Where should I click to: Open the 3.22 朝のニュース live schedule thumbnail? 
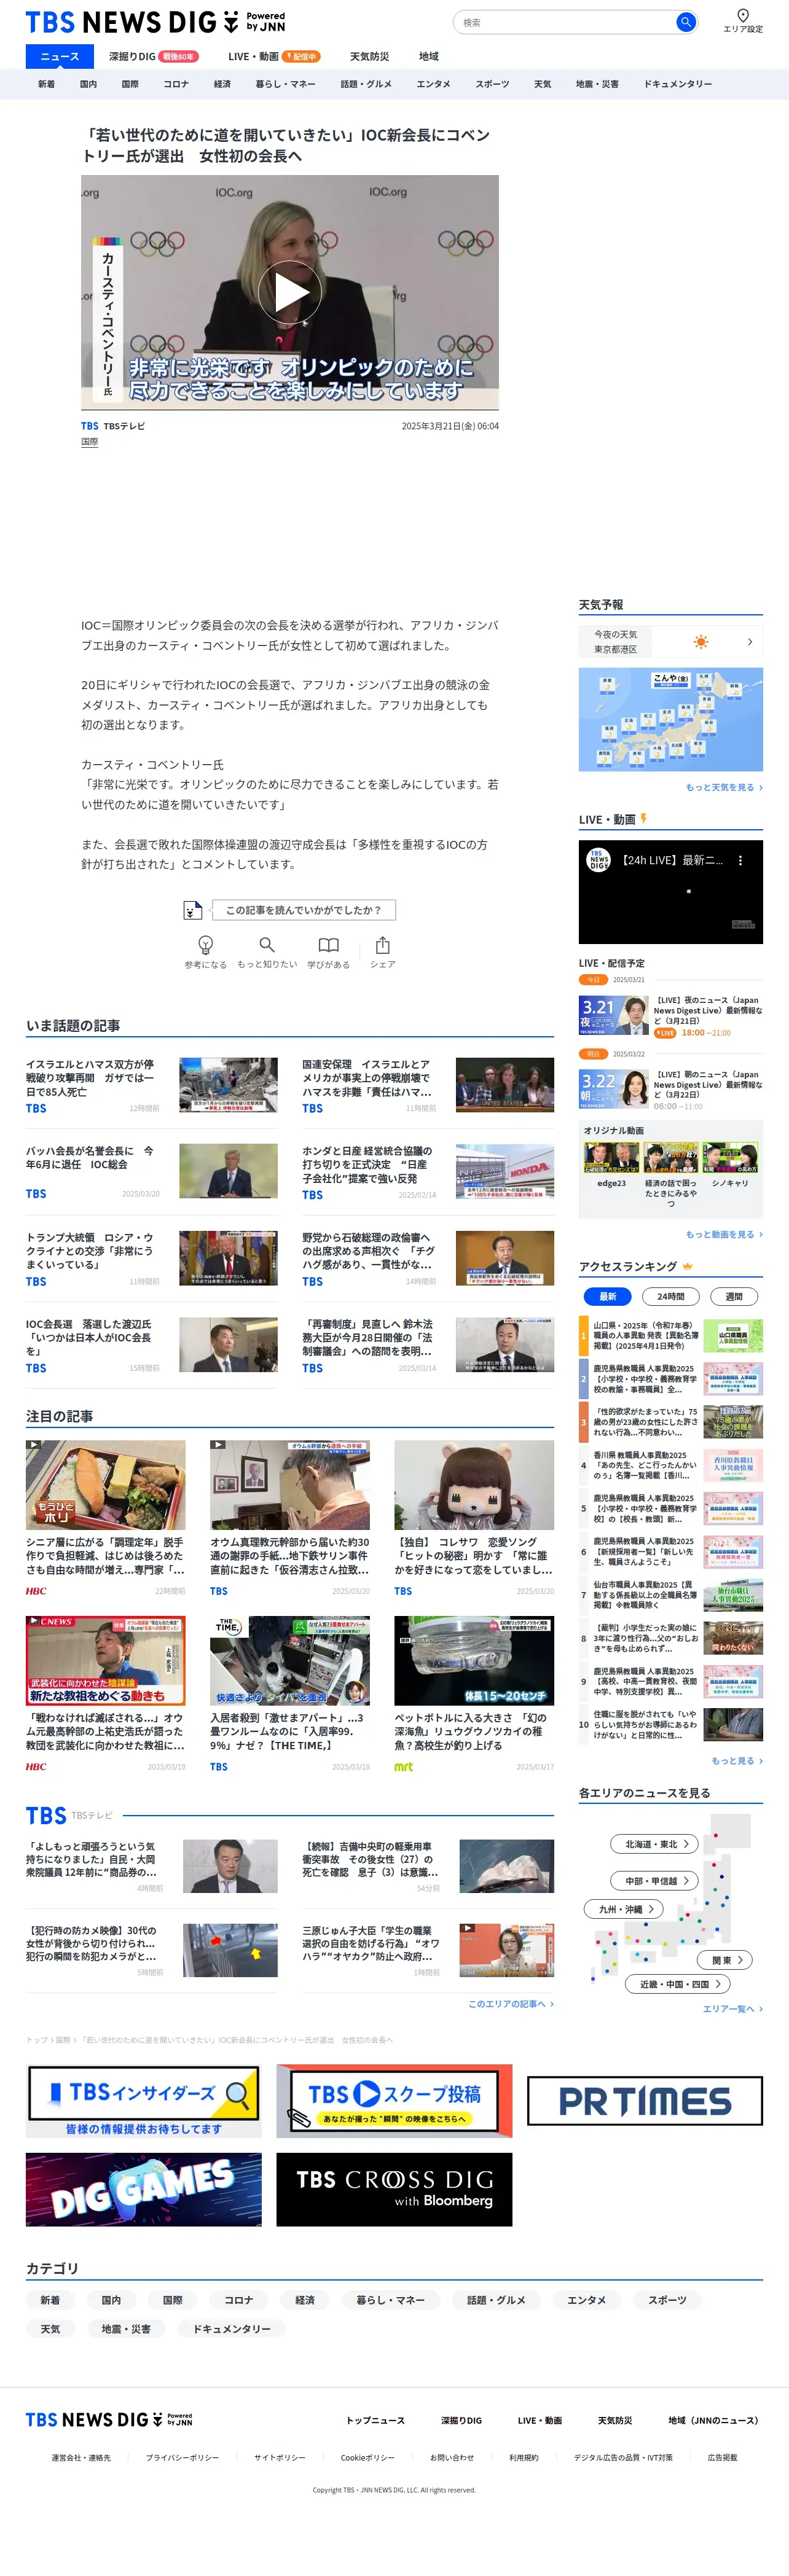point(614,1088)
